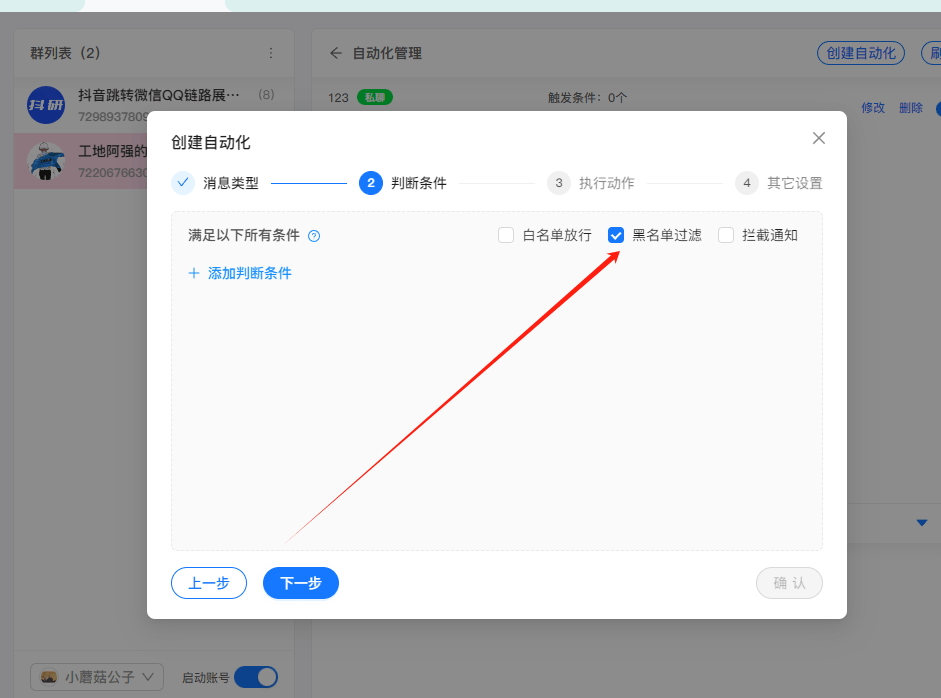The image size is (941, 698).
Task: Turn off the 启动账号 toggle
Action: pyautogui.click(x=256, y=677)
